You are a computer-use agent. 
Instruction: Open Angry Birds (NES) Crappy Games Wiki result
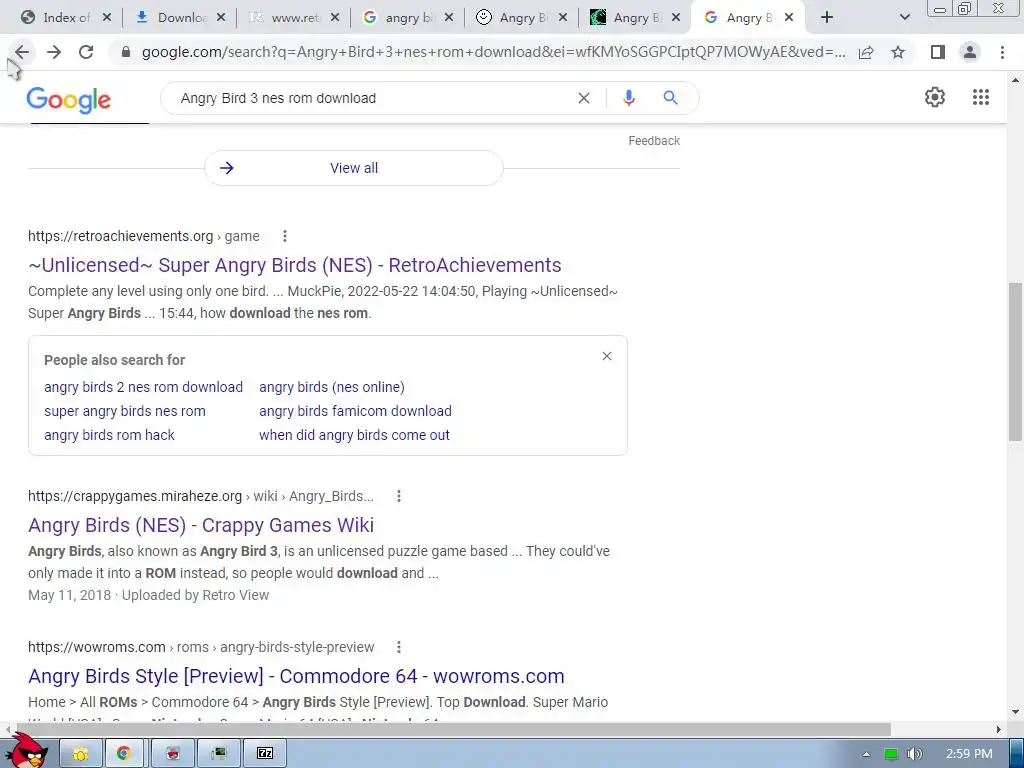[201, 525]
